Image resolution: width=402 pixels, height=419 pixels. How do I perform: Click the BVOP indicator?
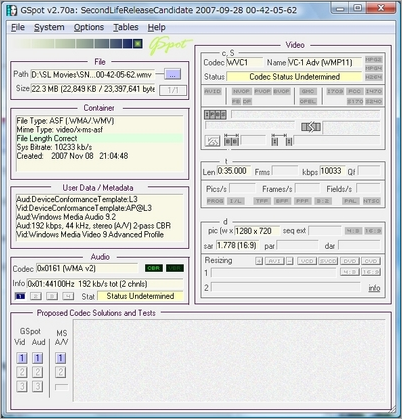coord(282,91)
